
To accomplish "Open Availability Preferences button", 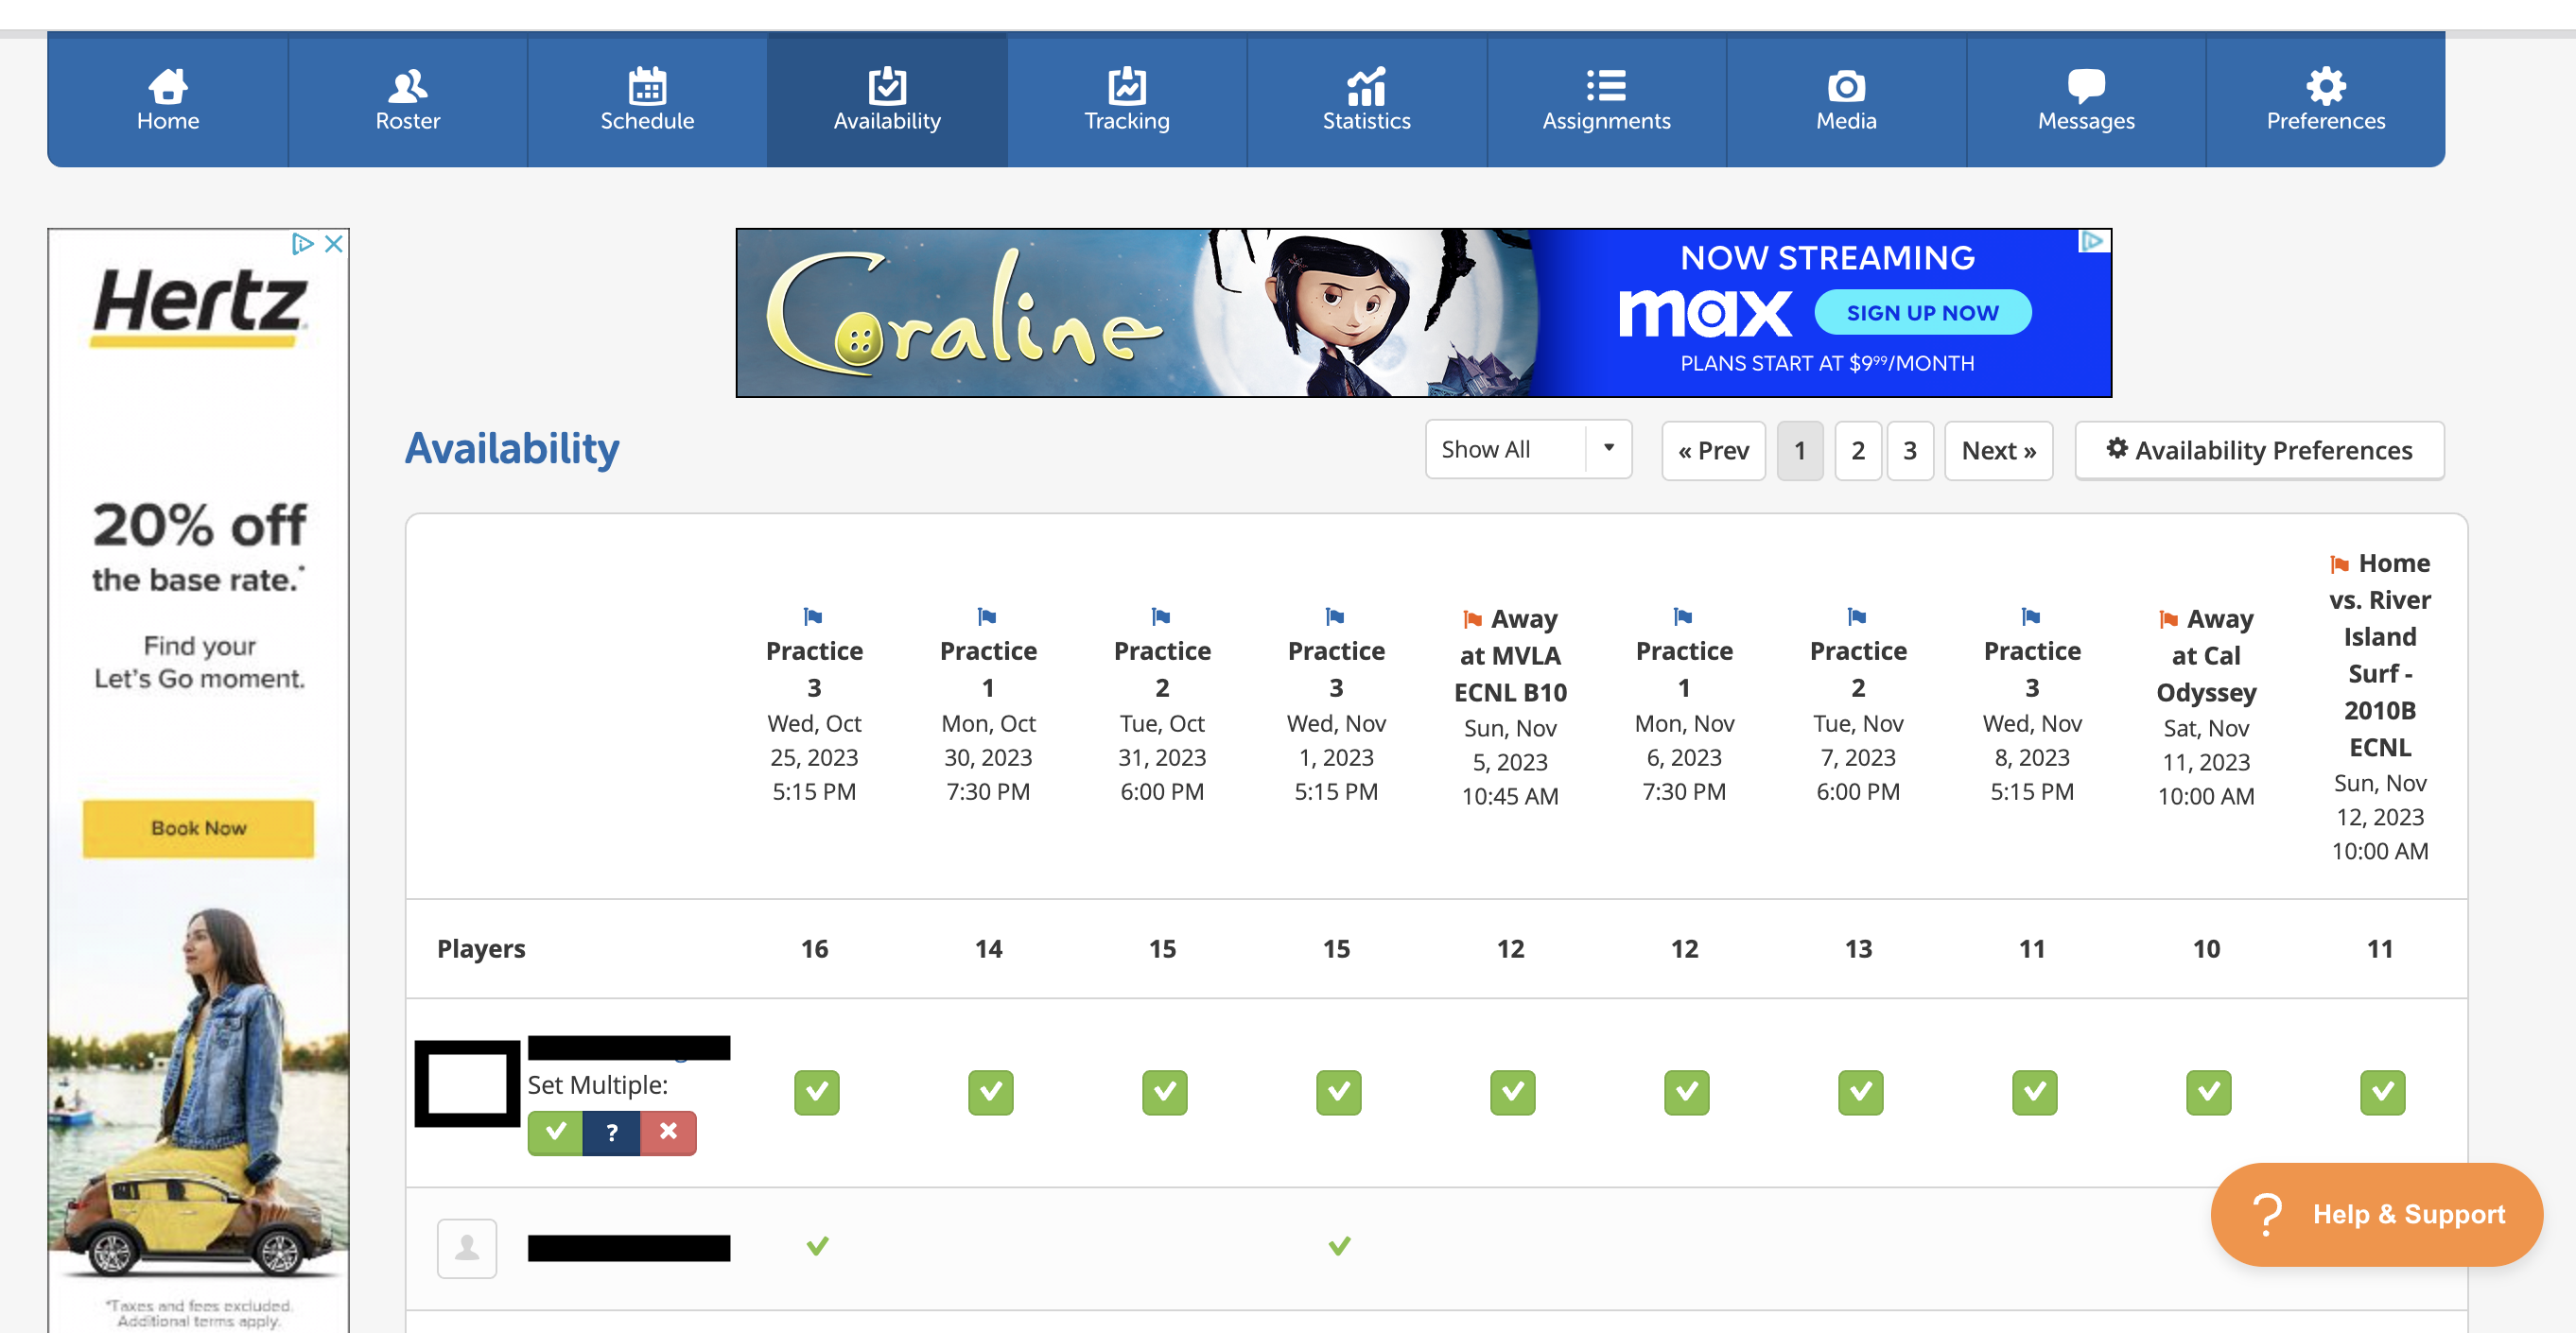I will coord(2259,451).
